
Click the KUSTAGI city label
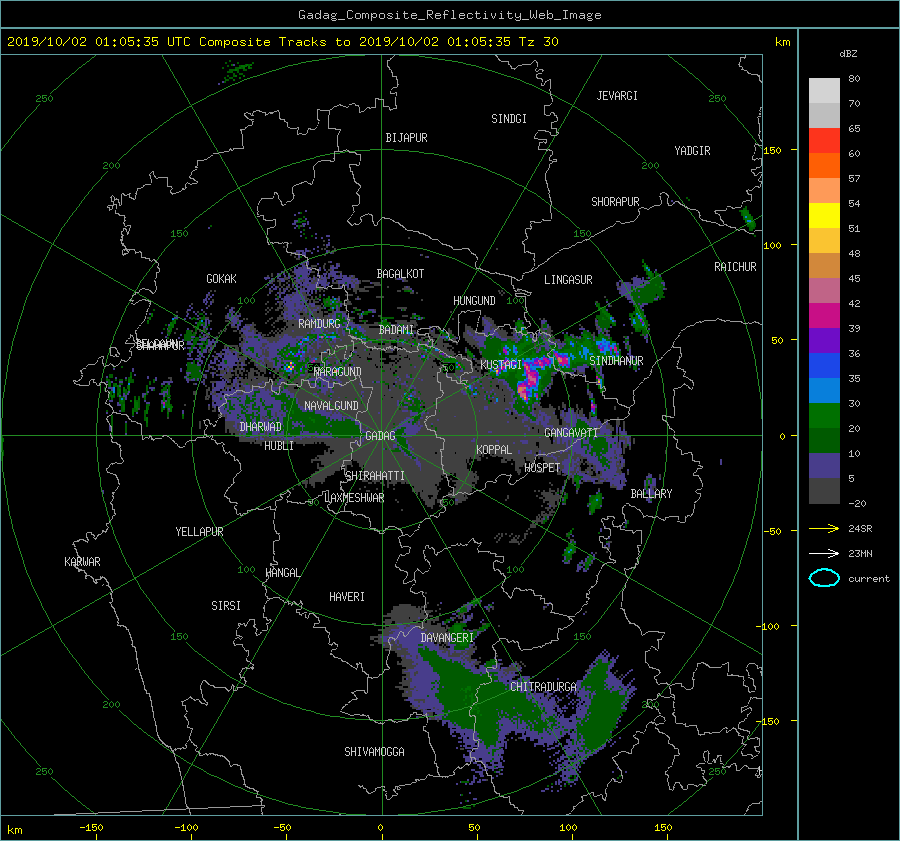[501, 365]
